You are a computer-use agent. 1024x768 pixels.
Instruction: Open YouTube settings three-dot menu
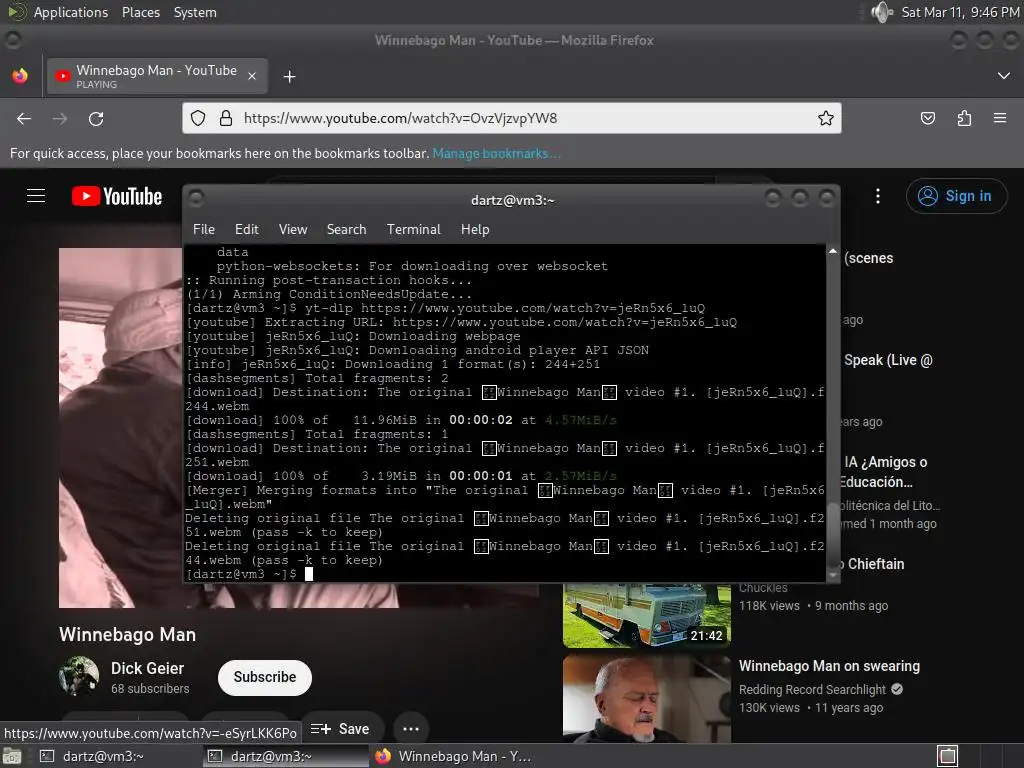(x=878, y=196)
